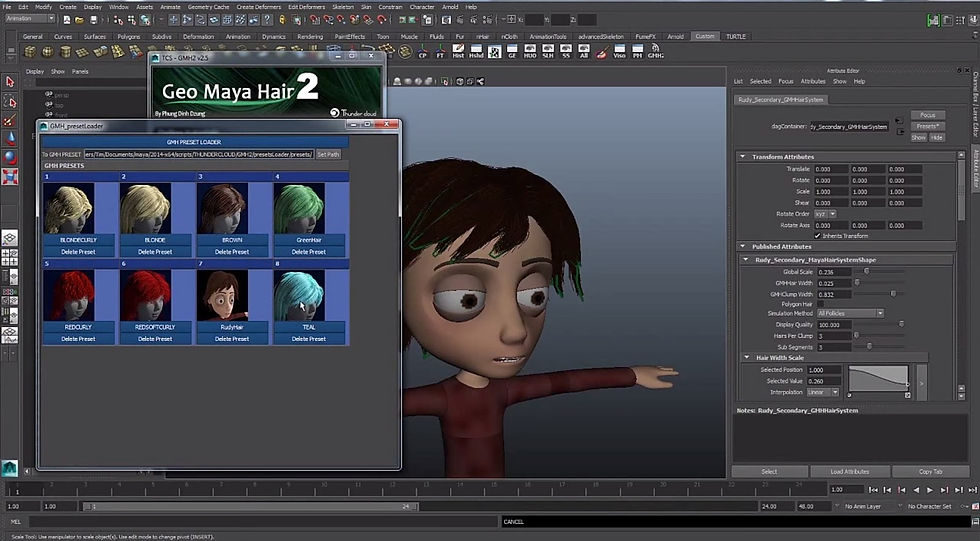Open the Animation menu set dropdown
The height and width of the screenshot is (541, 980).
[30, 19]
